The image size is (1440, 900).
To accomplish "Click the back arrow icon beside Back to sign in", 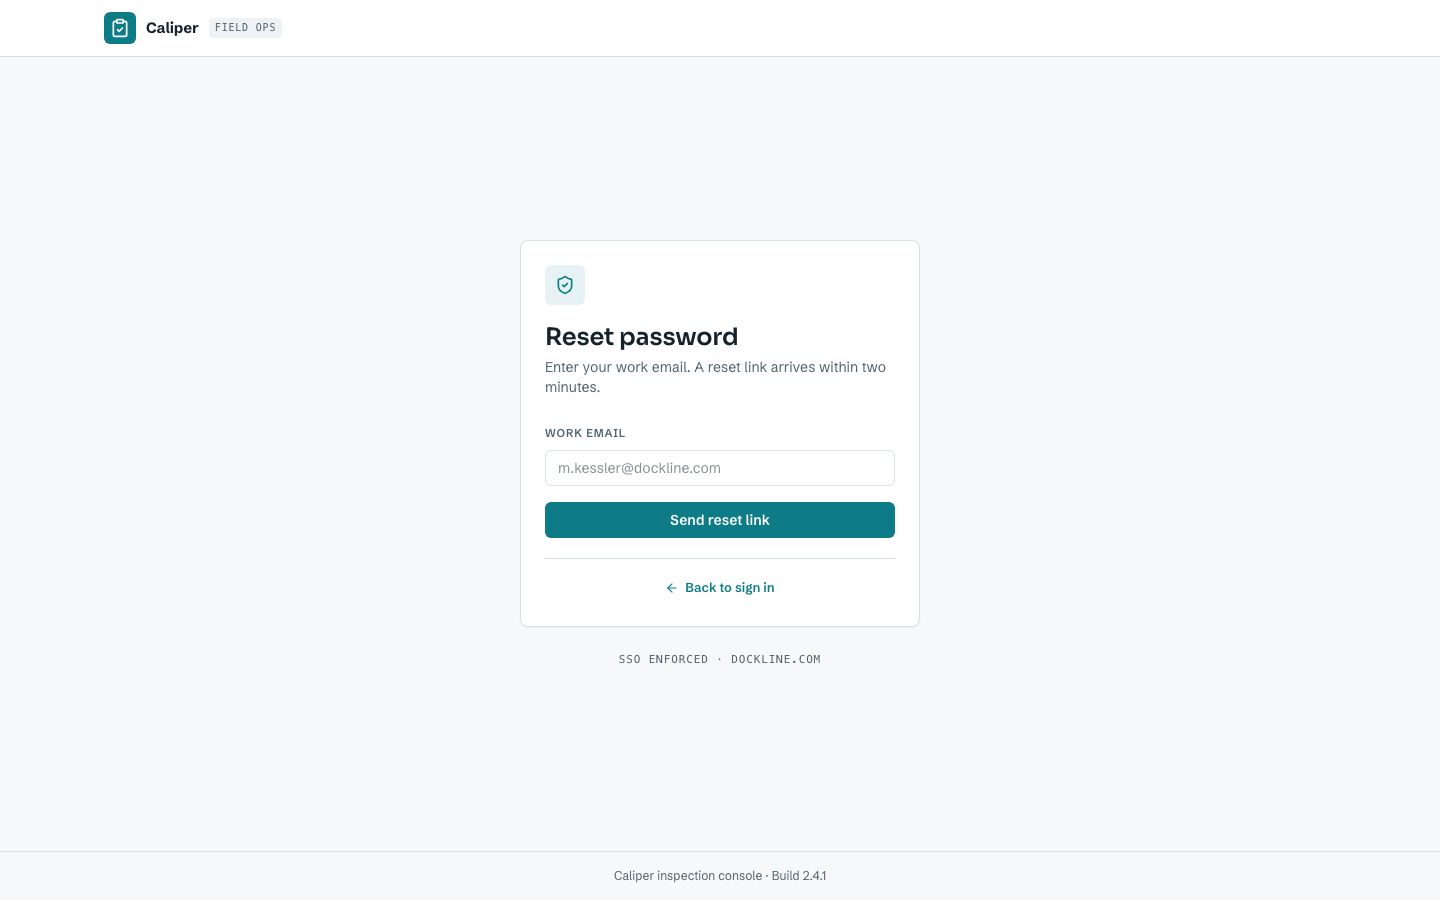I will click(x=672, y=588).
